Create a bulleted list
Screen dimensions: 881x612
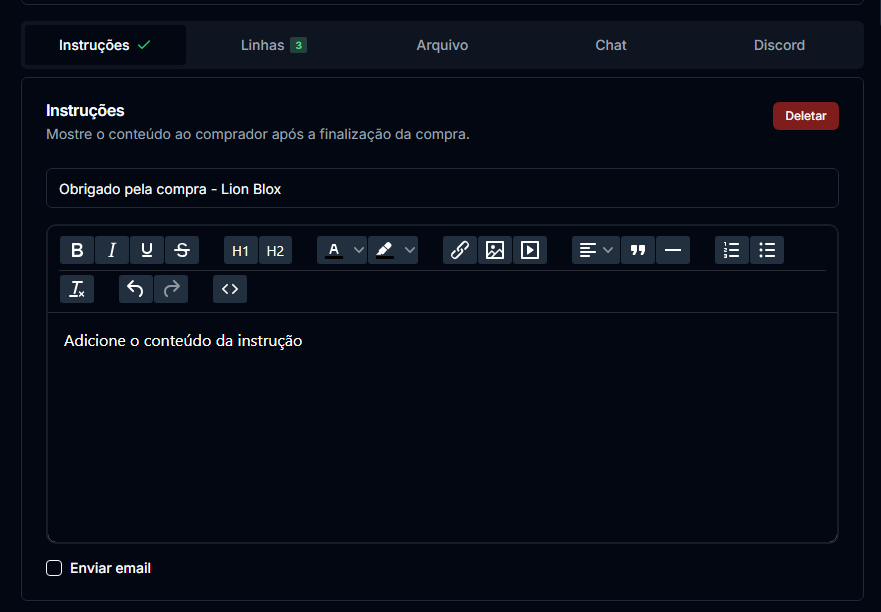767,250
